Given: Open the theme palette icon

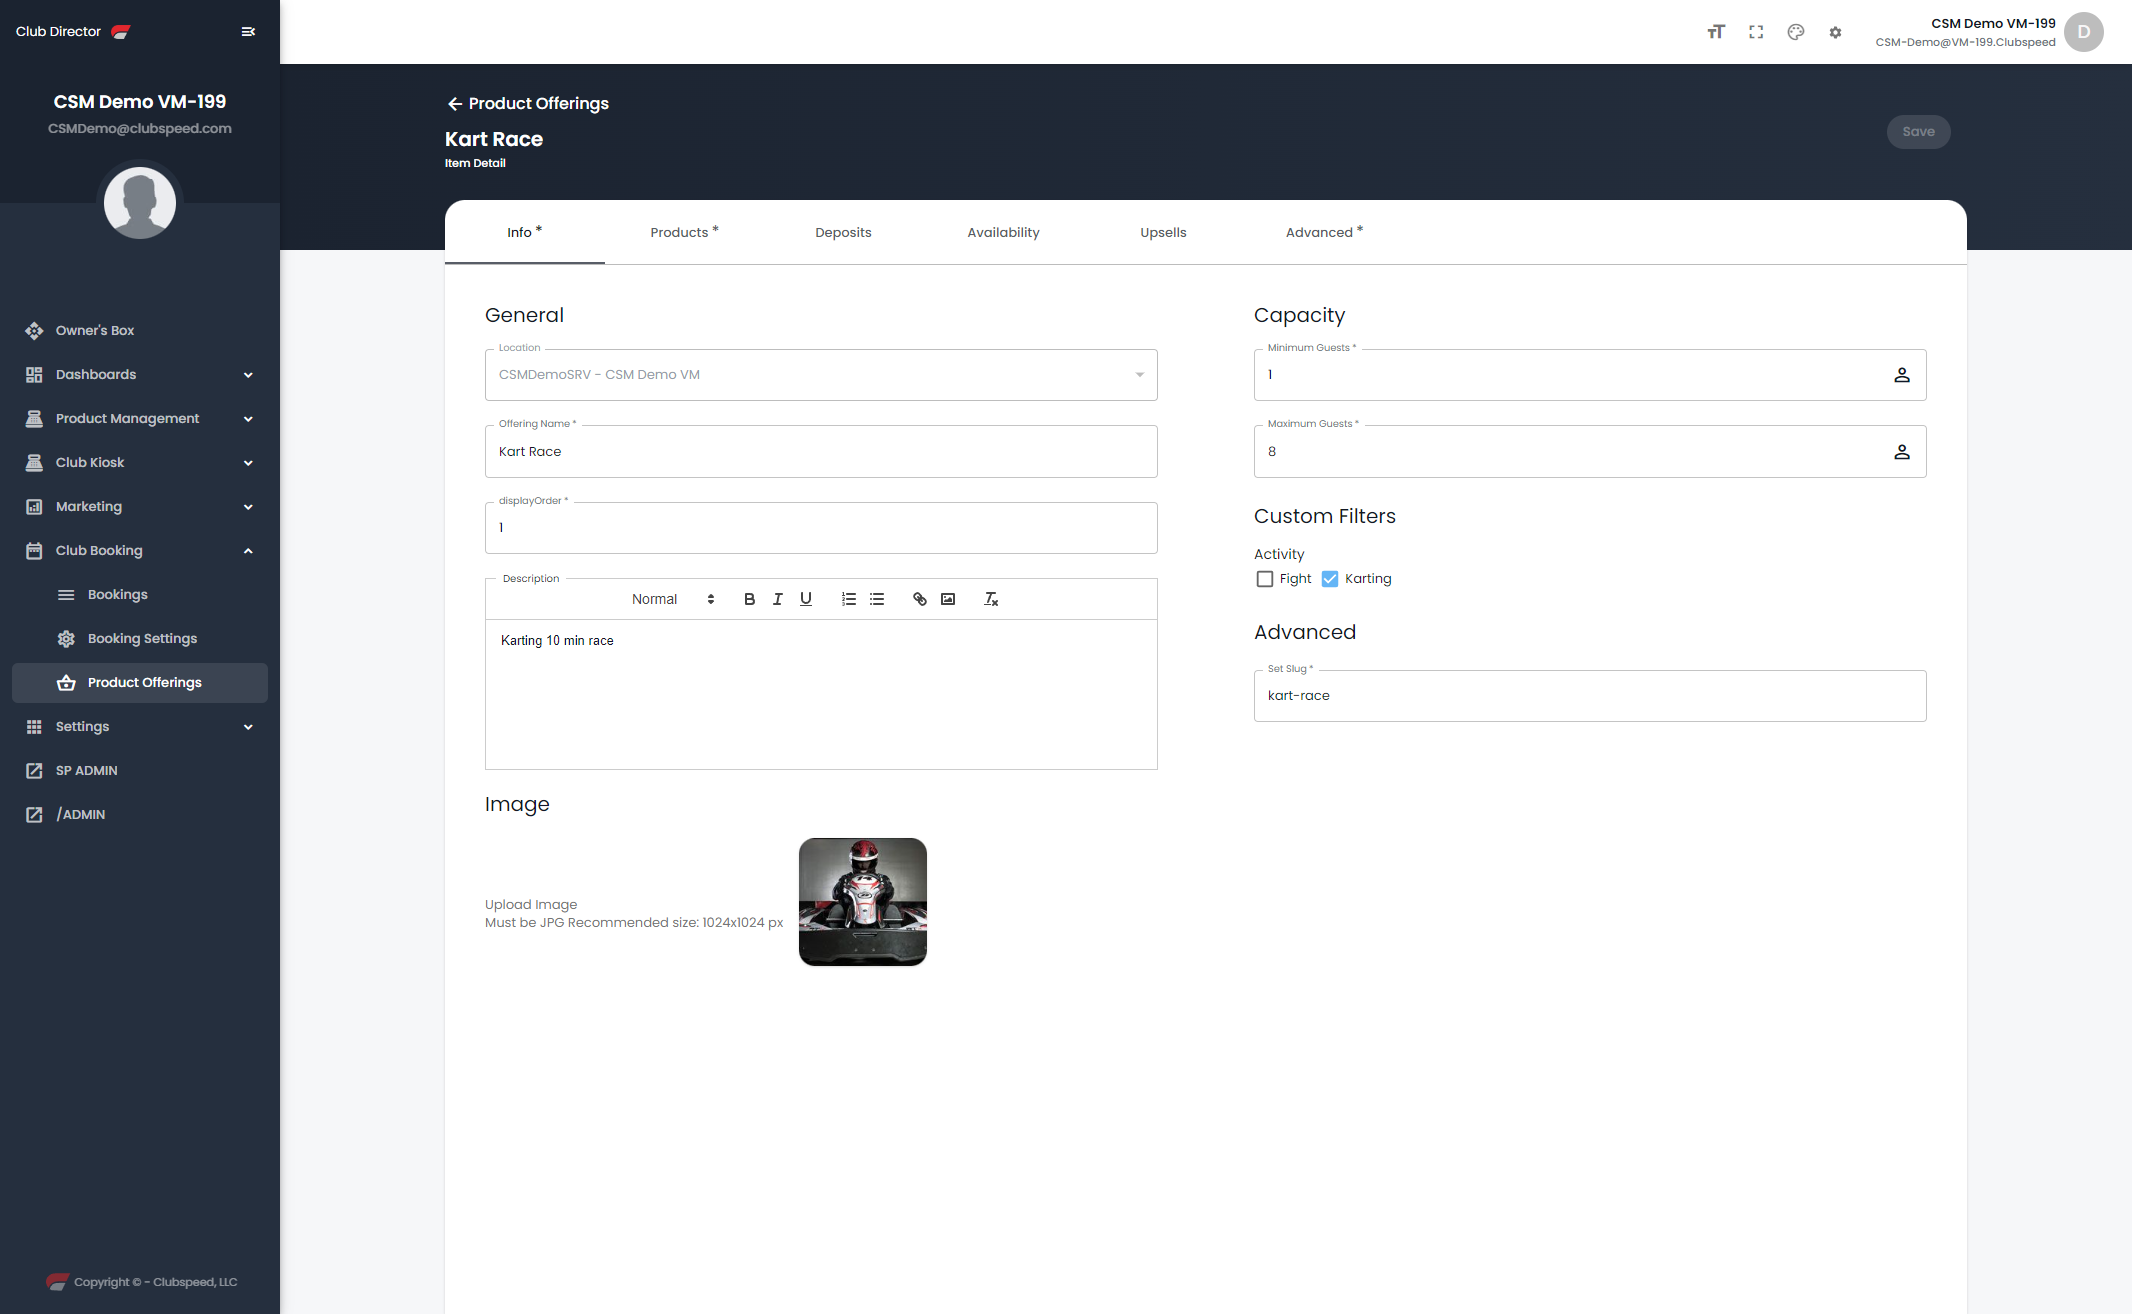Looking at the screenshot, I should tap(1796, 32).
